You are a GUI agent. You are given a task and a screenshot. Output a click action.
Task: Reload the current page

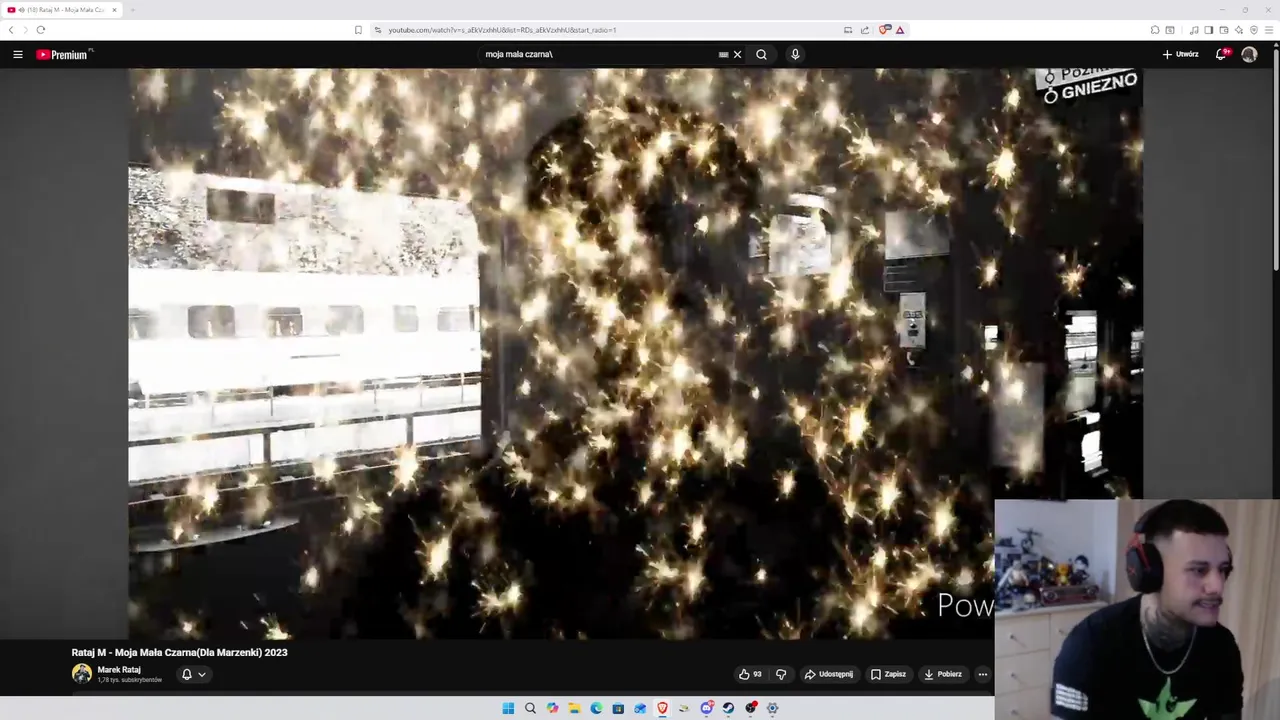(41, 30)
